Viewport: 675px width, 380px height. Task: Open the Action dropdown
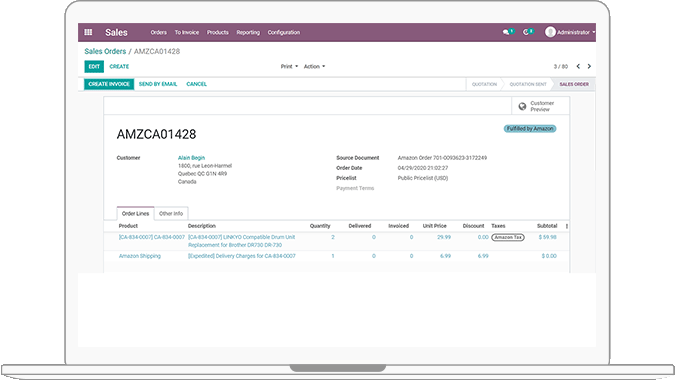coord(314,66)
